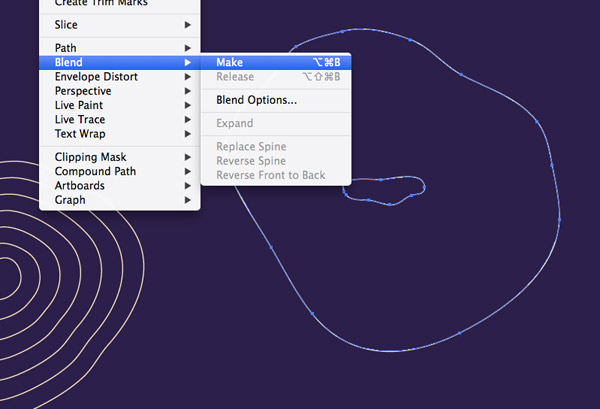Open the Graph submenu
This screenshot has width=600, height=409.
point(70,200)
